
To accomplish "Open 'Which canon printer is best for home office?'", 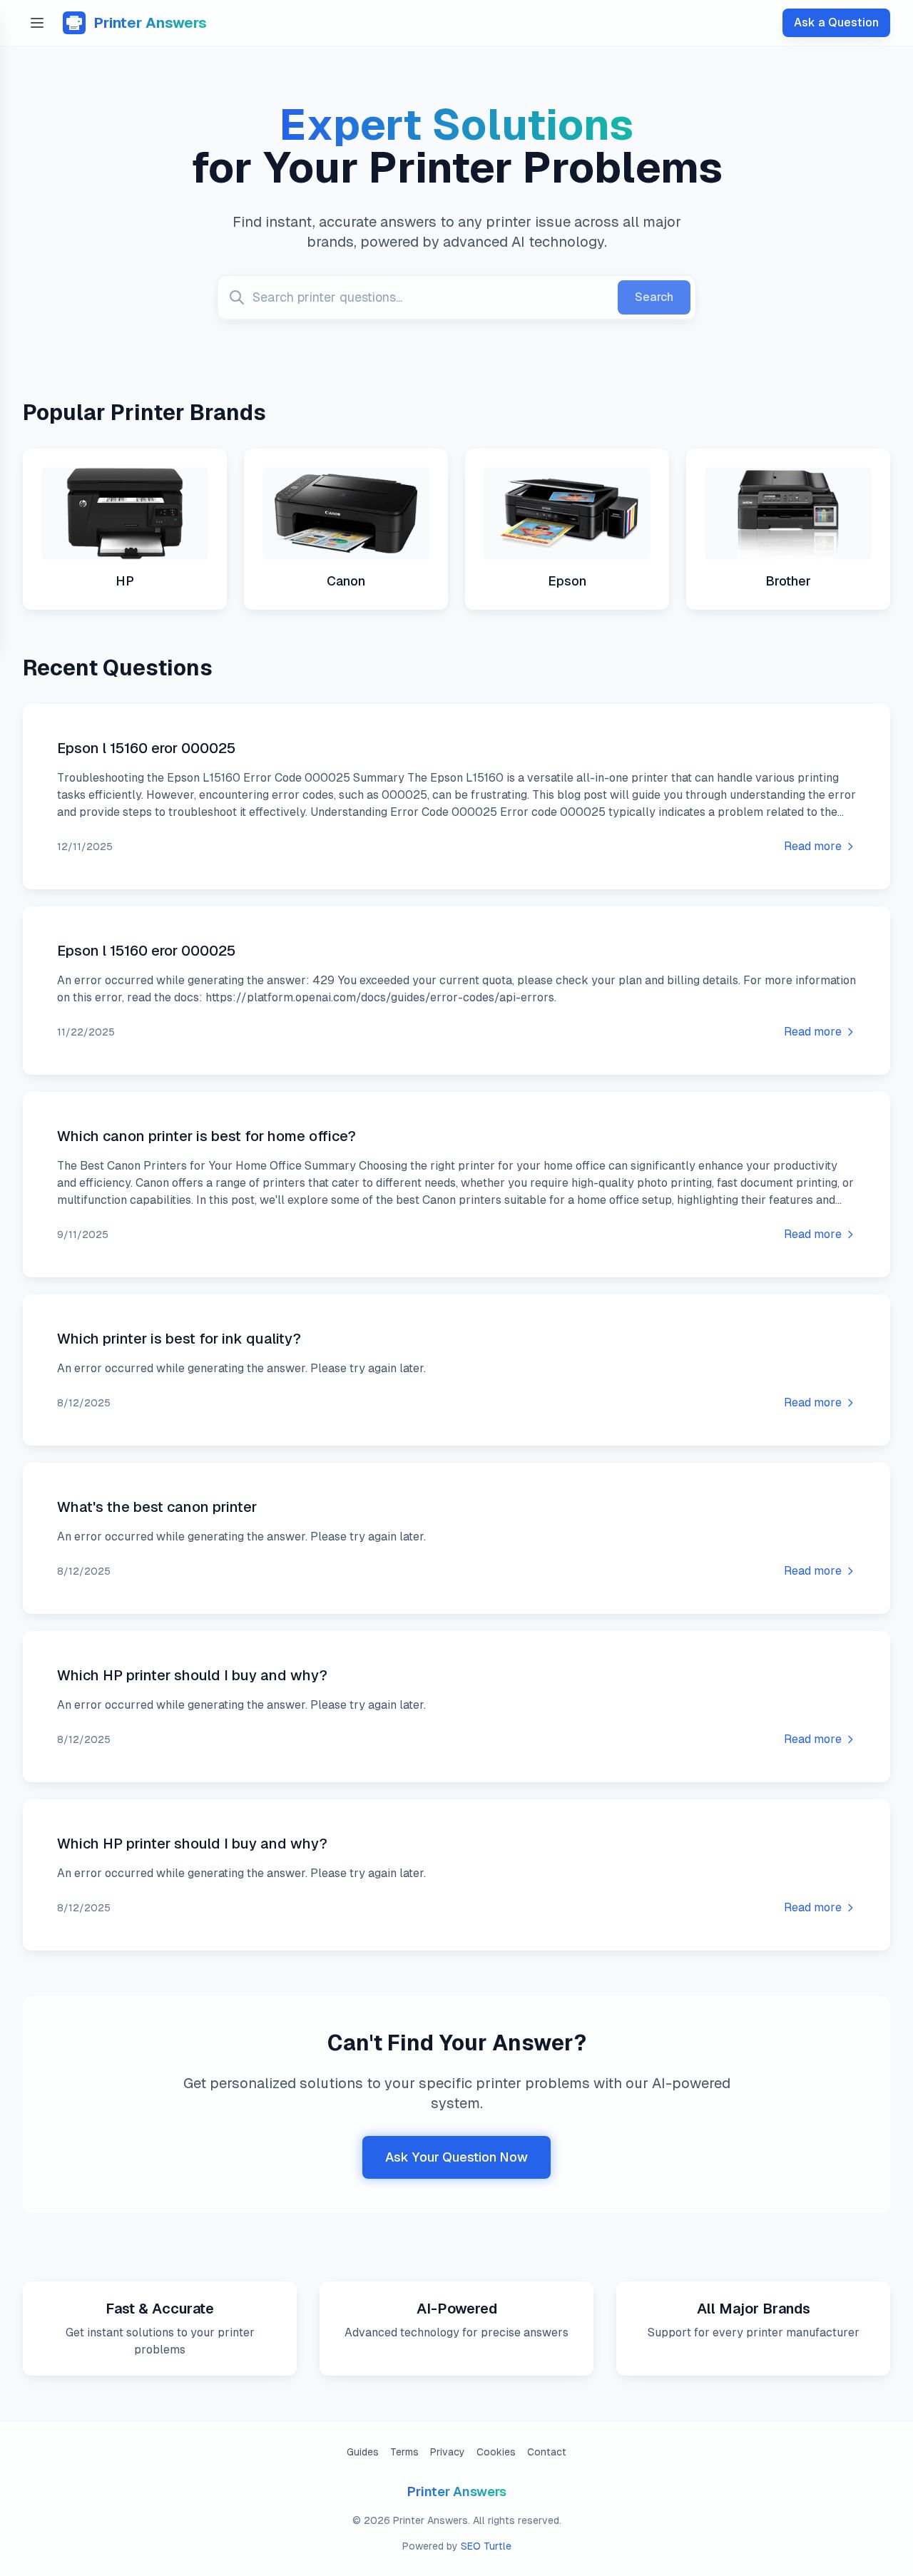I will tap(206, 1136).
